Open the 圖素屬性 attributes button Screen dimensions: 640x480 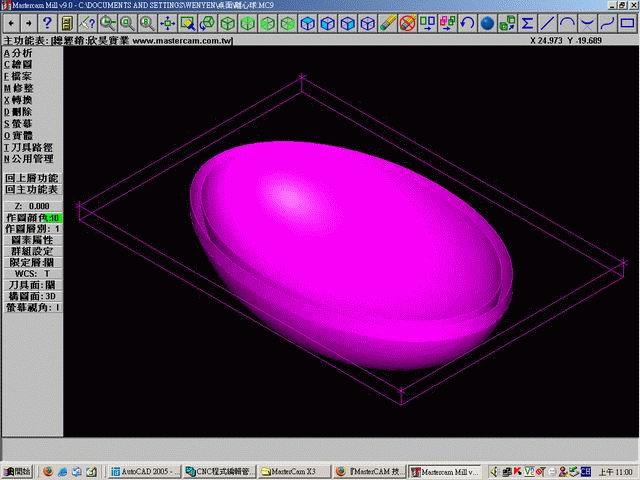(x=32, y=240)
